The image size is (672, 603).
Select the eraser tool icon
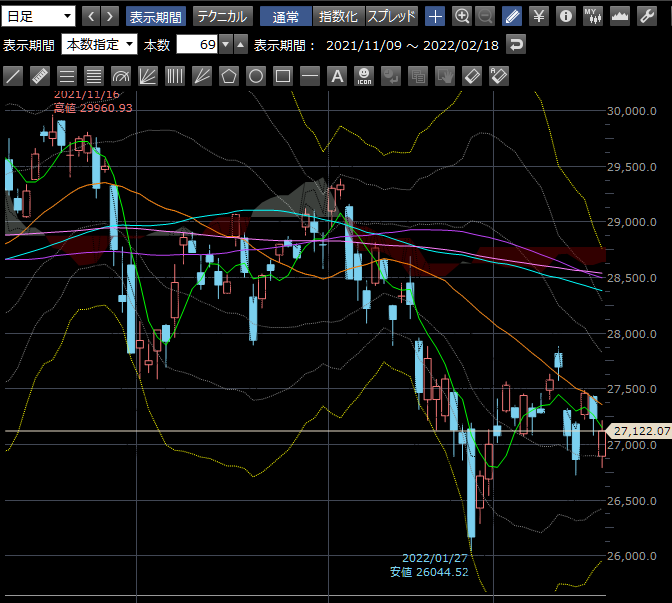(473, 75)
